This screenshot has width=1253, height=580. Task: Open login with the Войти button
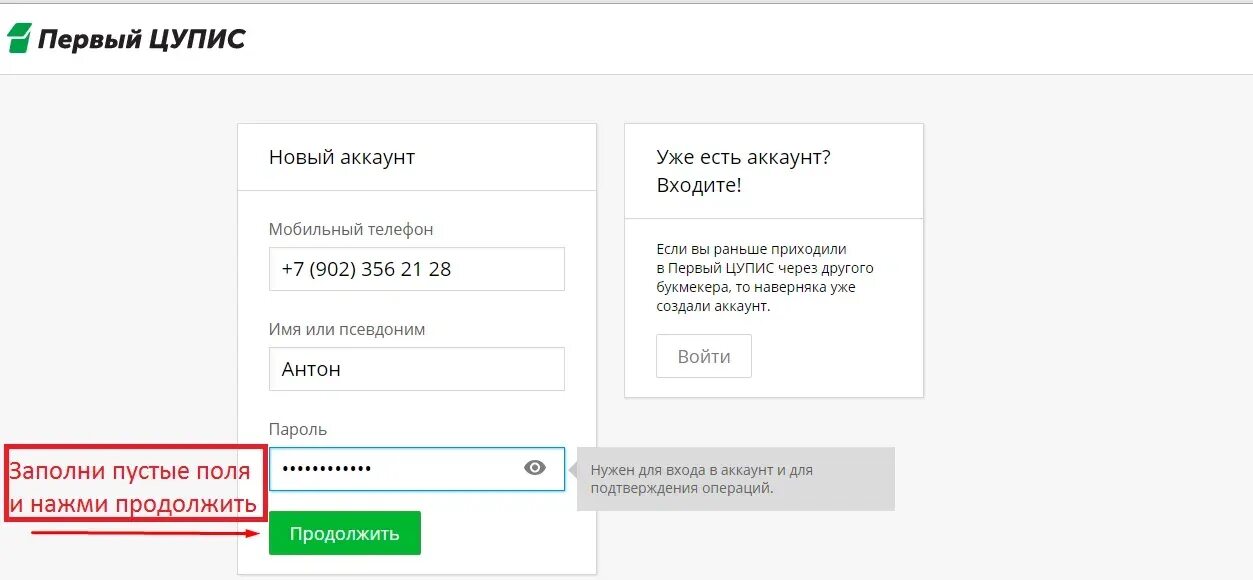(x=703, y=356)
